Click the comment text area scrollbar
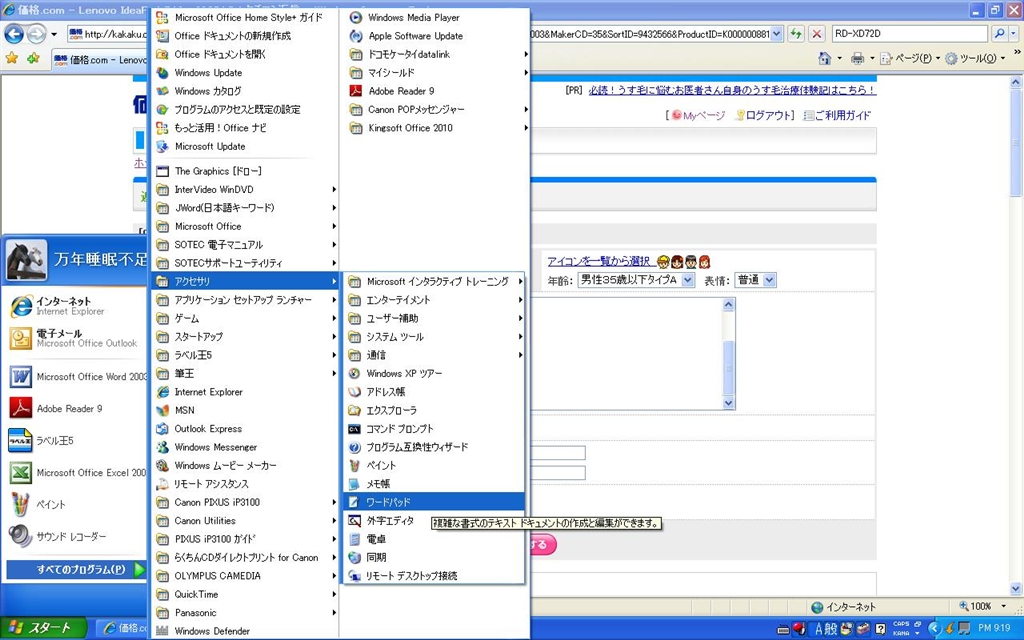 pos(729,353)
